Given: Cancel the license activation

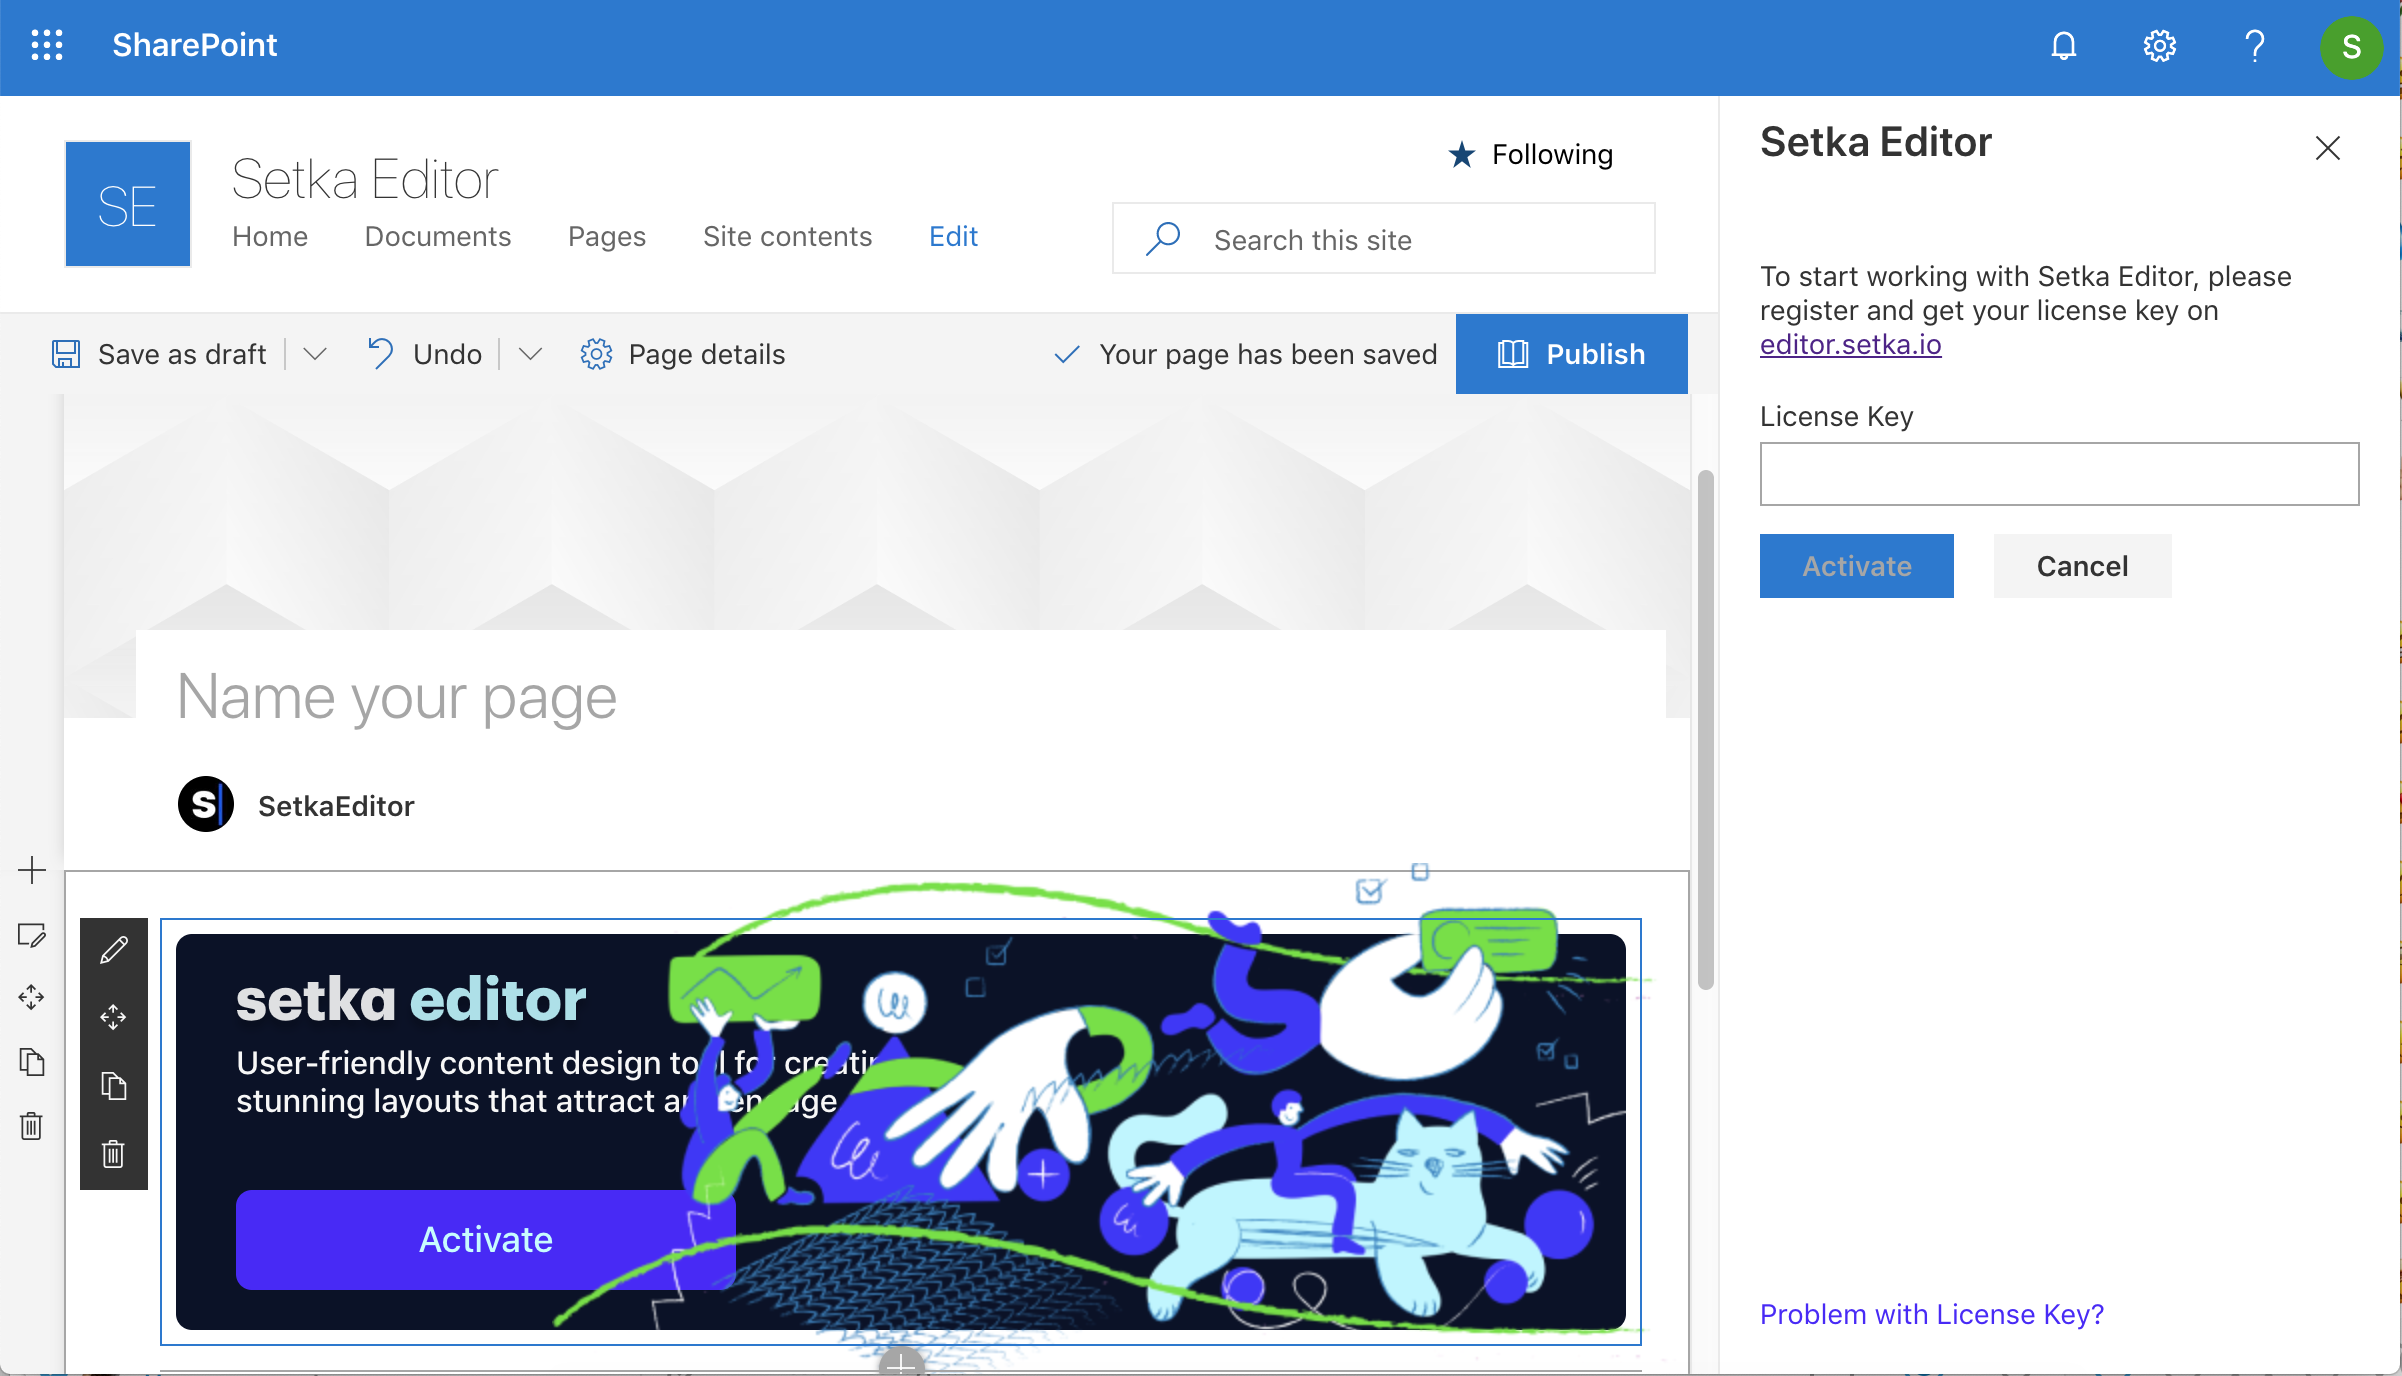Looking at the screenshot, I should point(2082,566).
